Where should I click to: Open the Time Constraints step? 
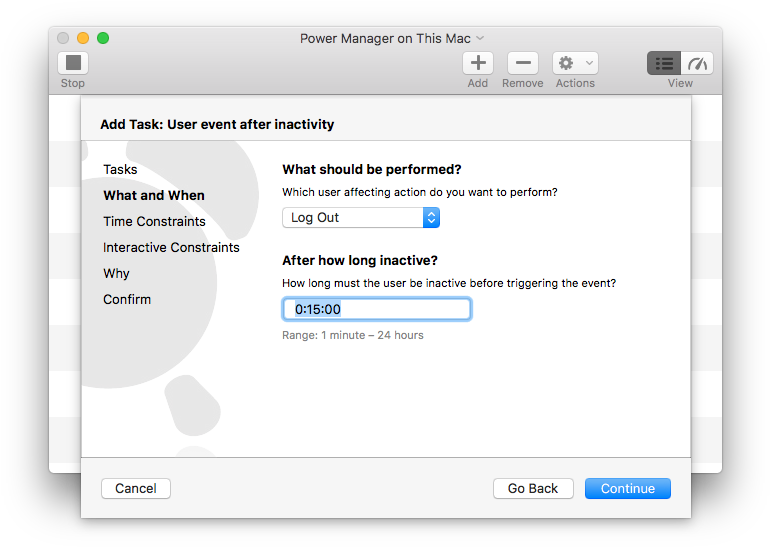[x=154, y=221]
